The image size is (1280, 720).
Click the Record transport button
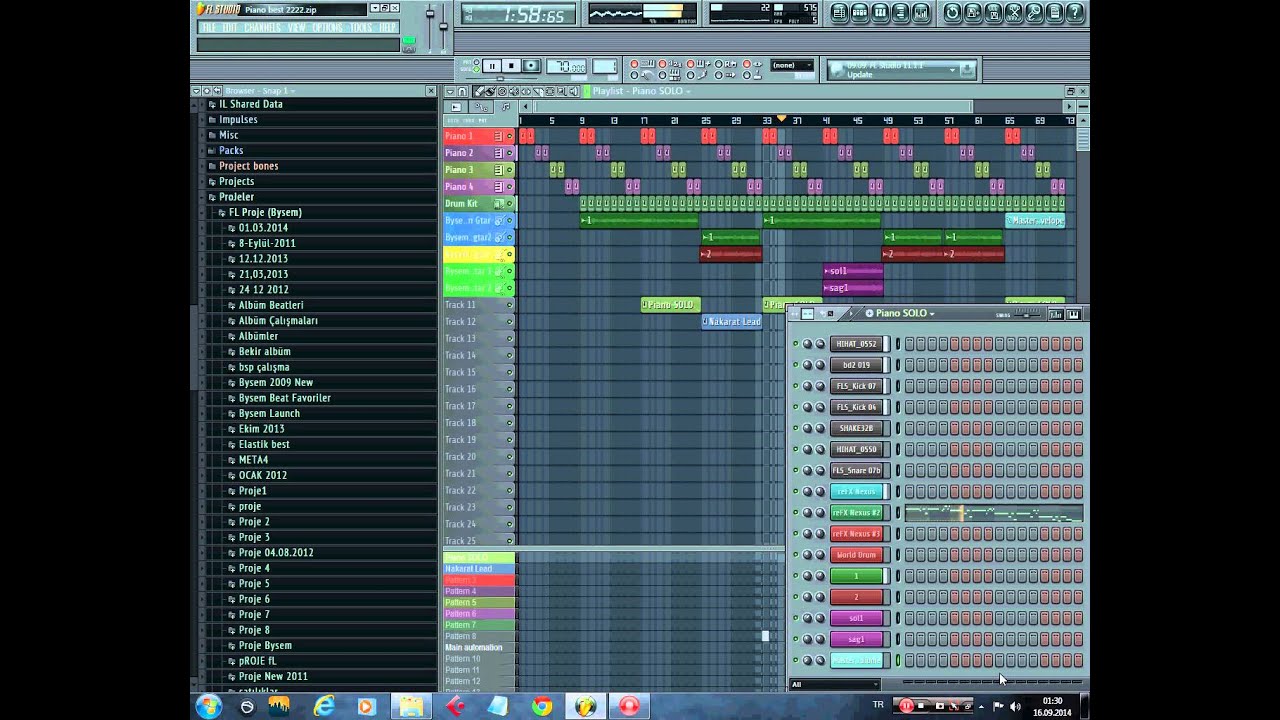click(x=531, y=66)
